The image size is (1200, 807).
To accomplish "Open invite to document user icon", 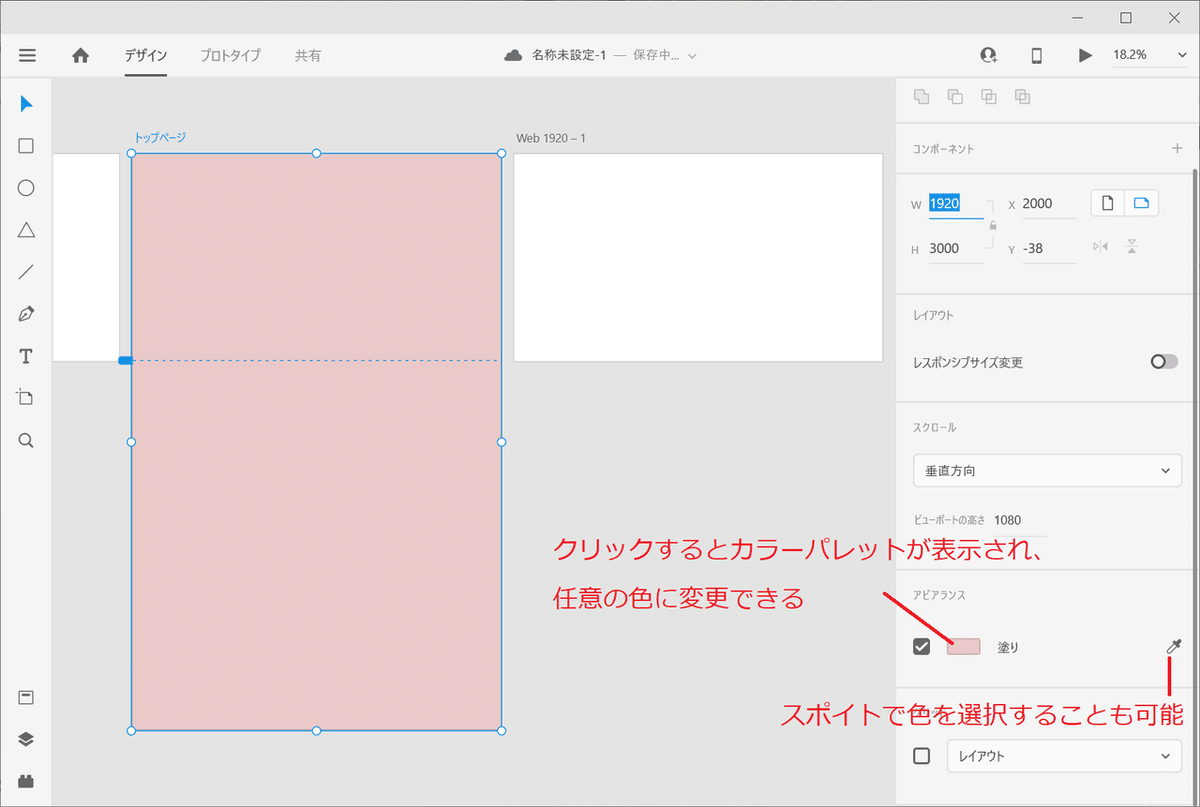I will 989,56.
